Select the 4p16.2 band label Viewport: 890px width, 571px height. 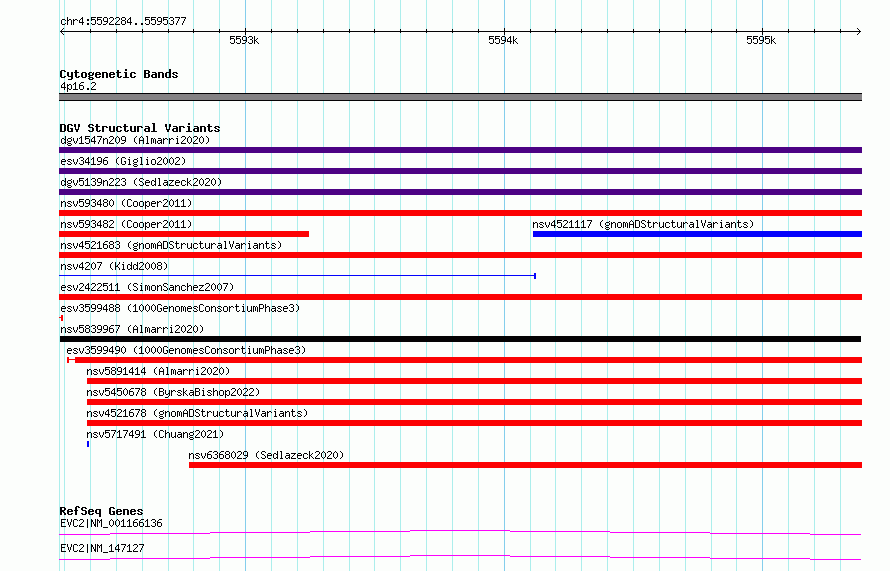[78, 86]
